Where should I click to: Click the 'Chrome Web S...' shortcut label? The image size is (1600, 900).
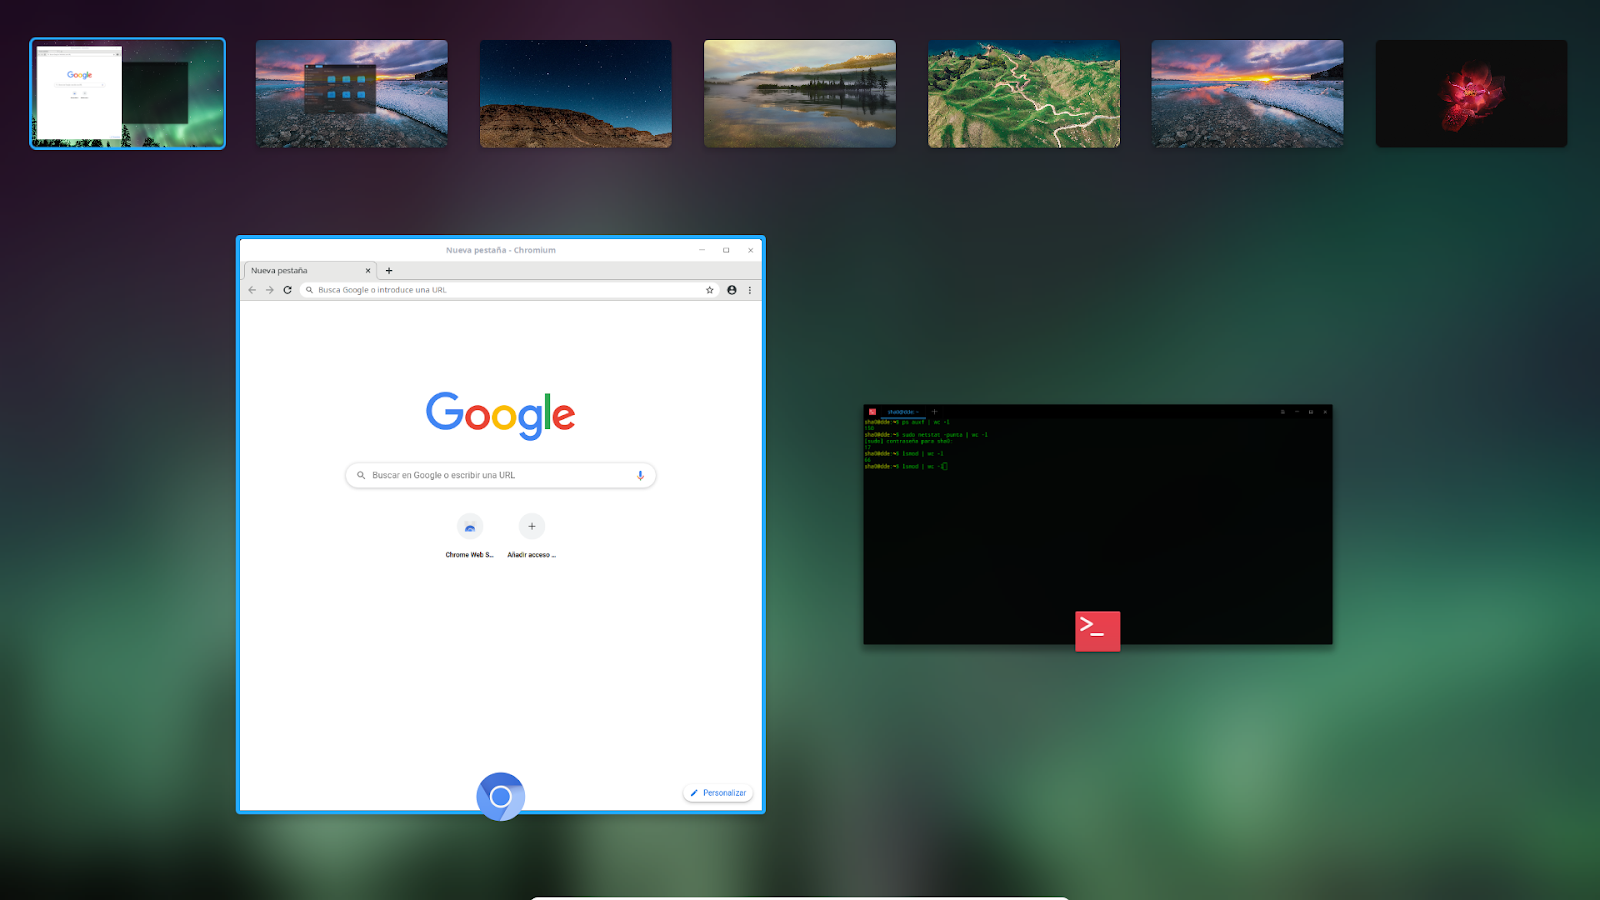pyautogui.click(x=469, y=555)
